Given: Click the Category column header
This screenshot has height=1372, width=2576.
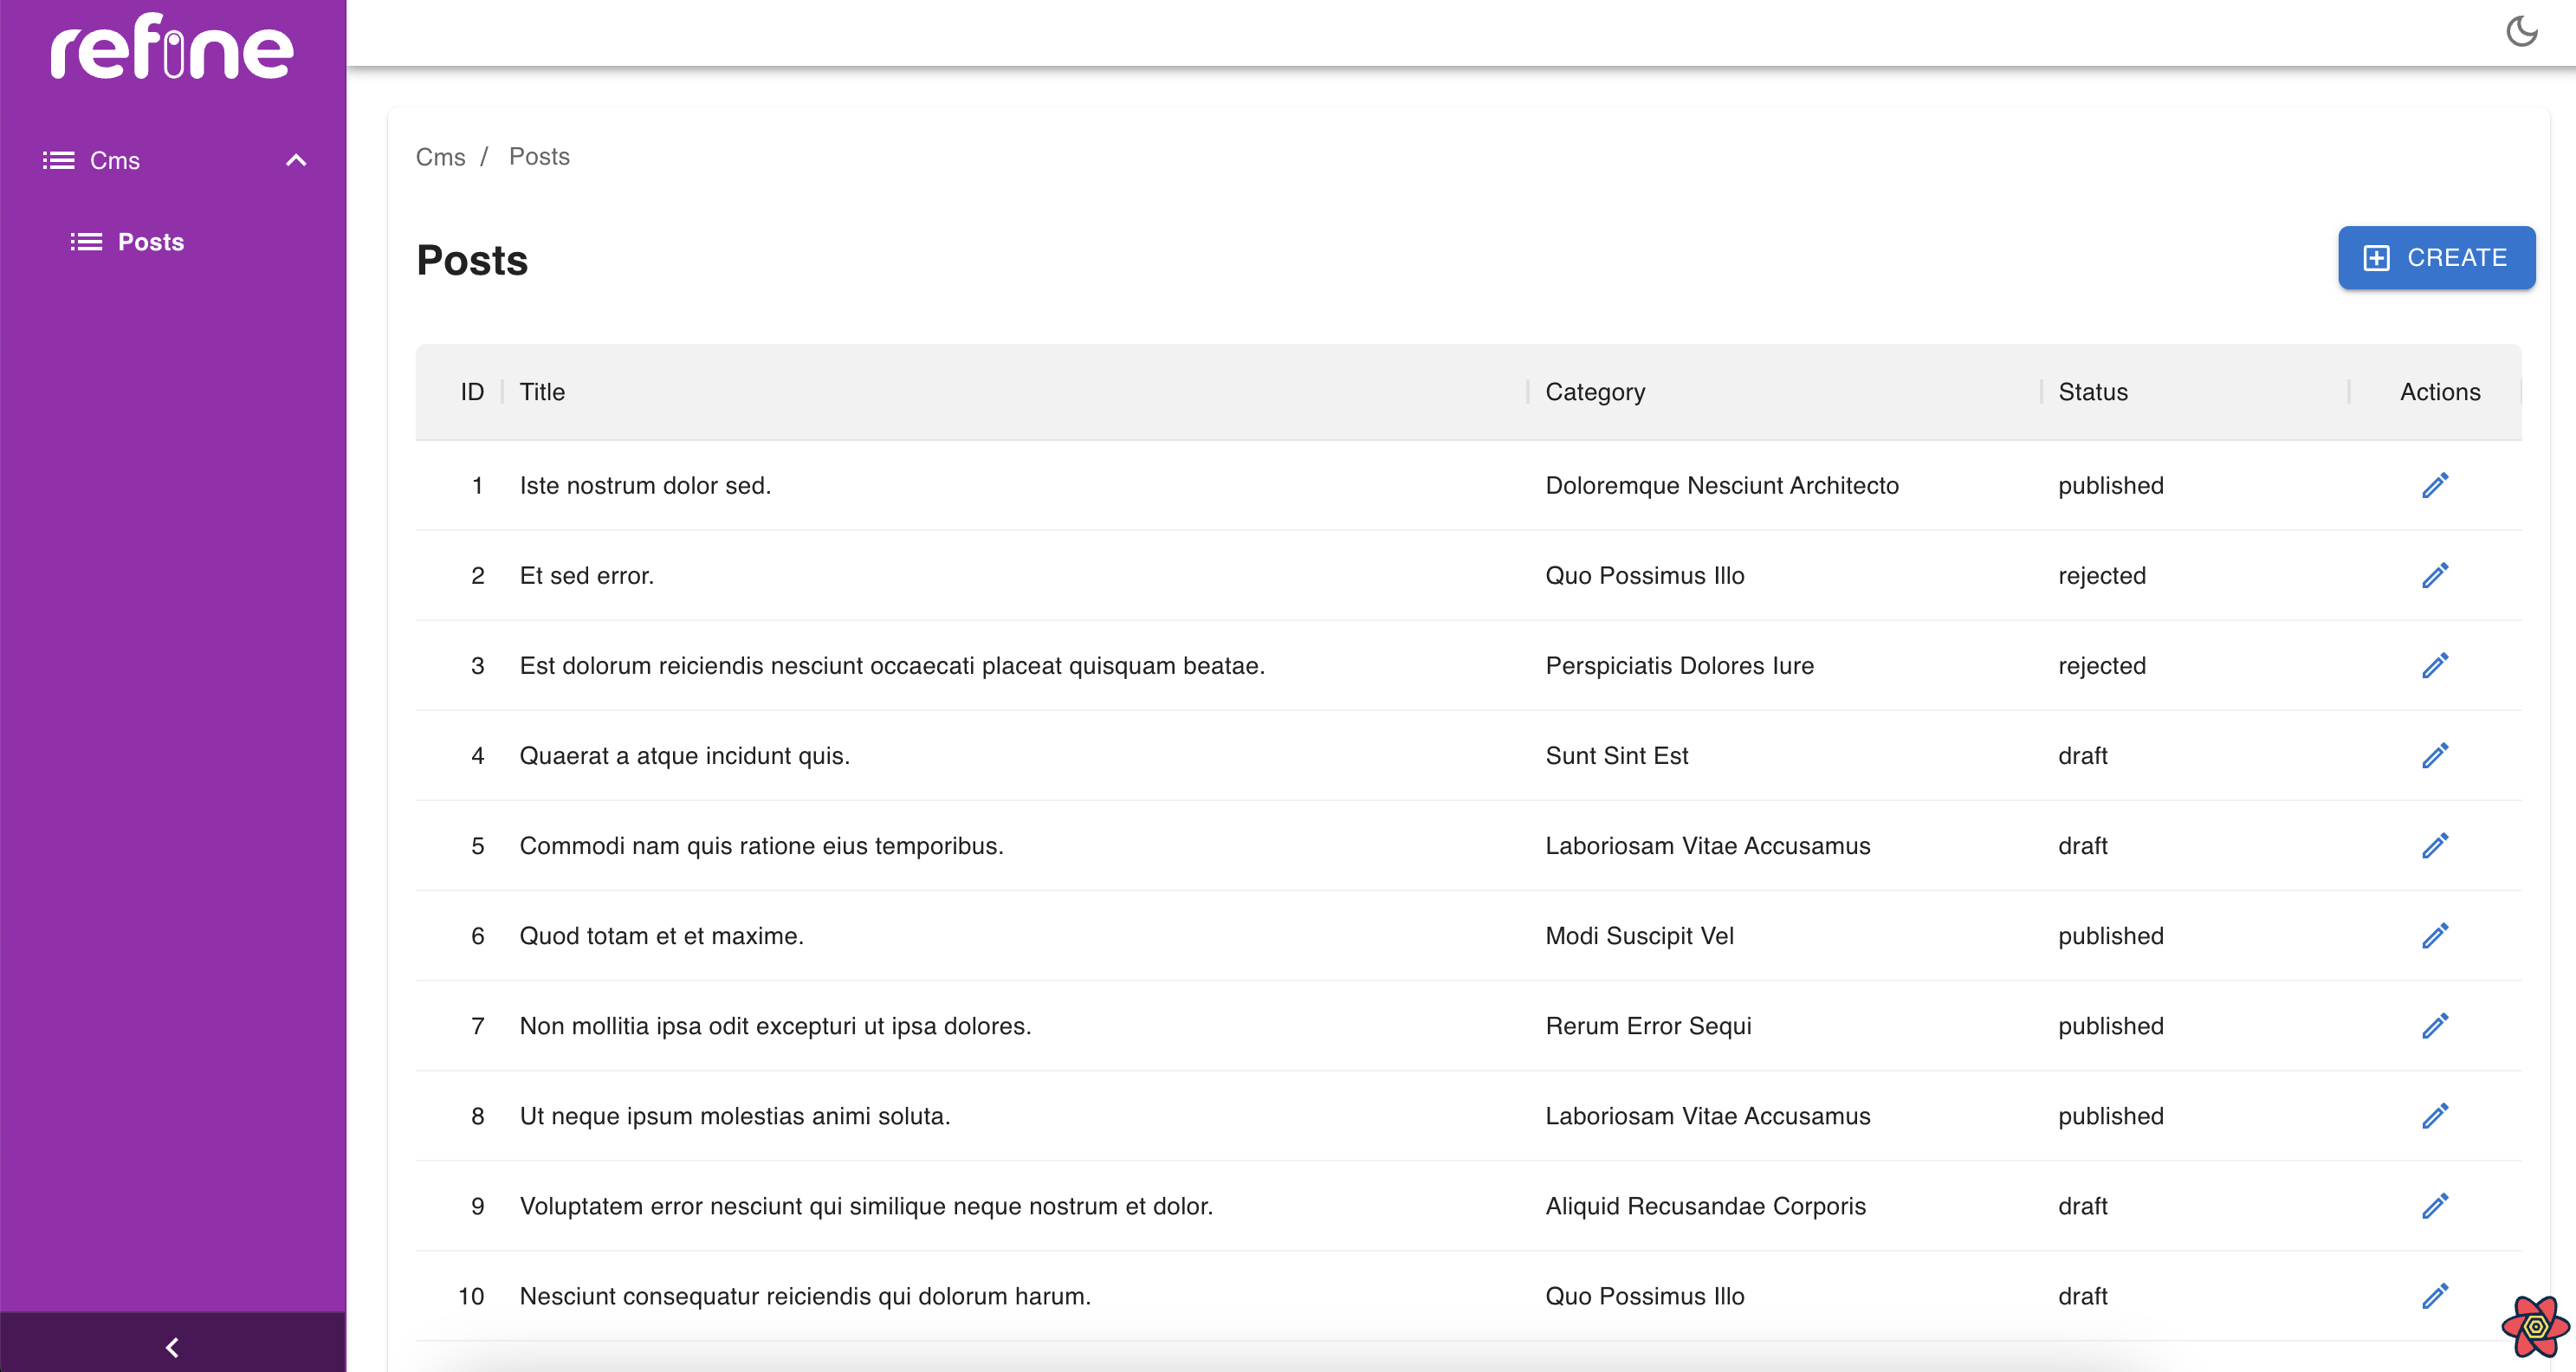Looking at the screenshot, I should [x=1594, y=392].
